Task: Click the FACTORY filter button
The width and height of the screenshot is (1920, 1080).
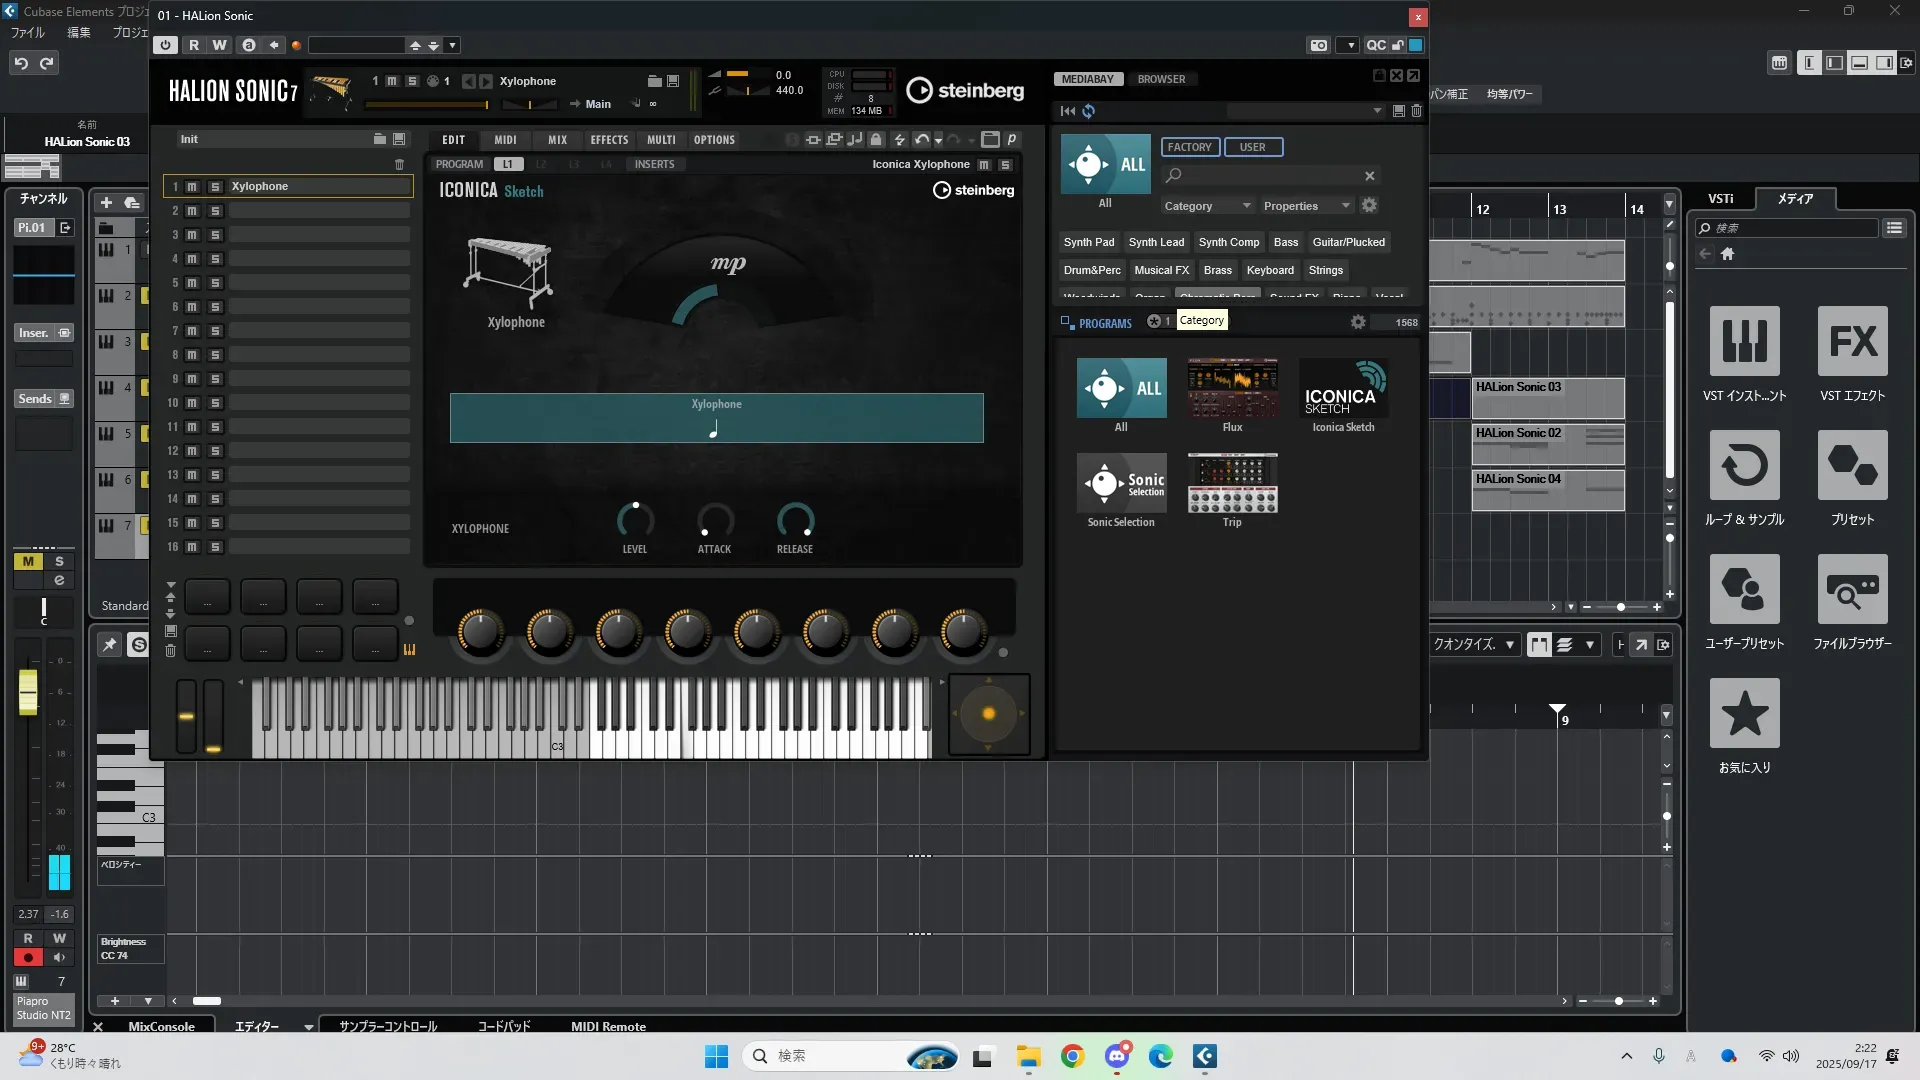Action: click(x=1189, y=147)
